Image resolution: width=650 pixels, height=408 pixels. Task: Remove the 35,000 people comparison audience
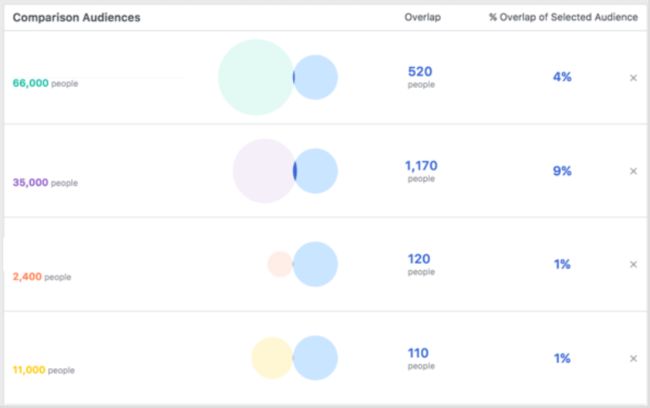(633, 171)
